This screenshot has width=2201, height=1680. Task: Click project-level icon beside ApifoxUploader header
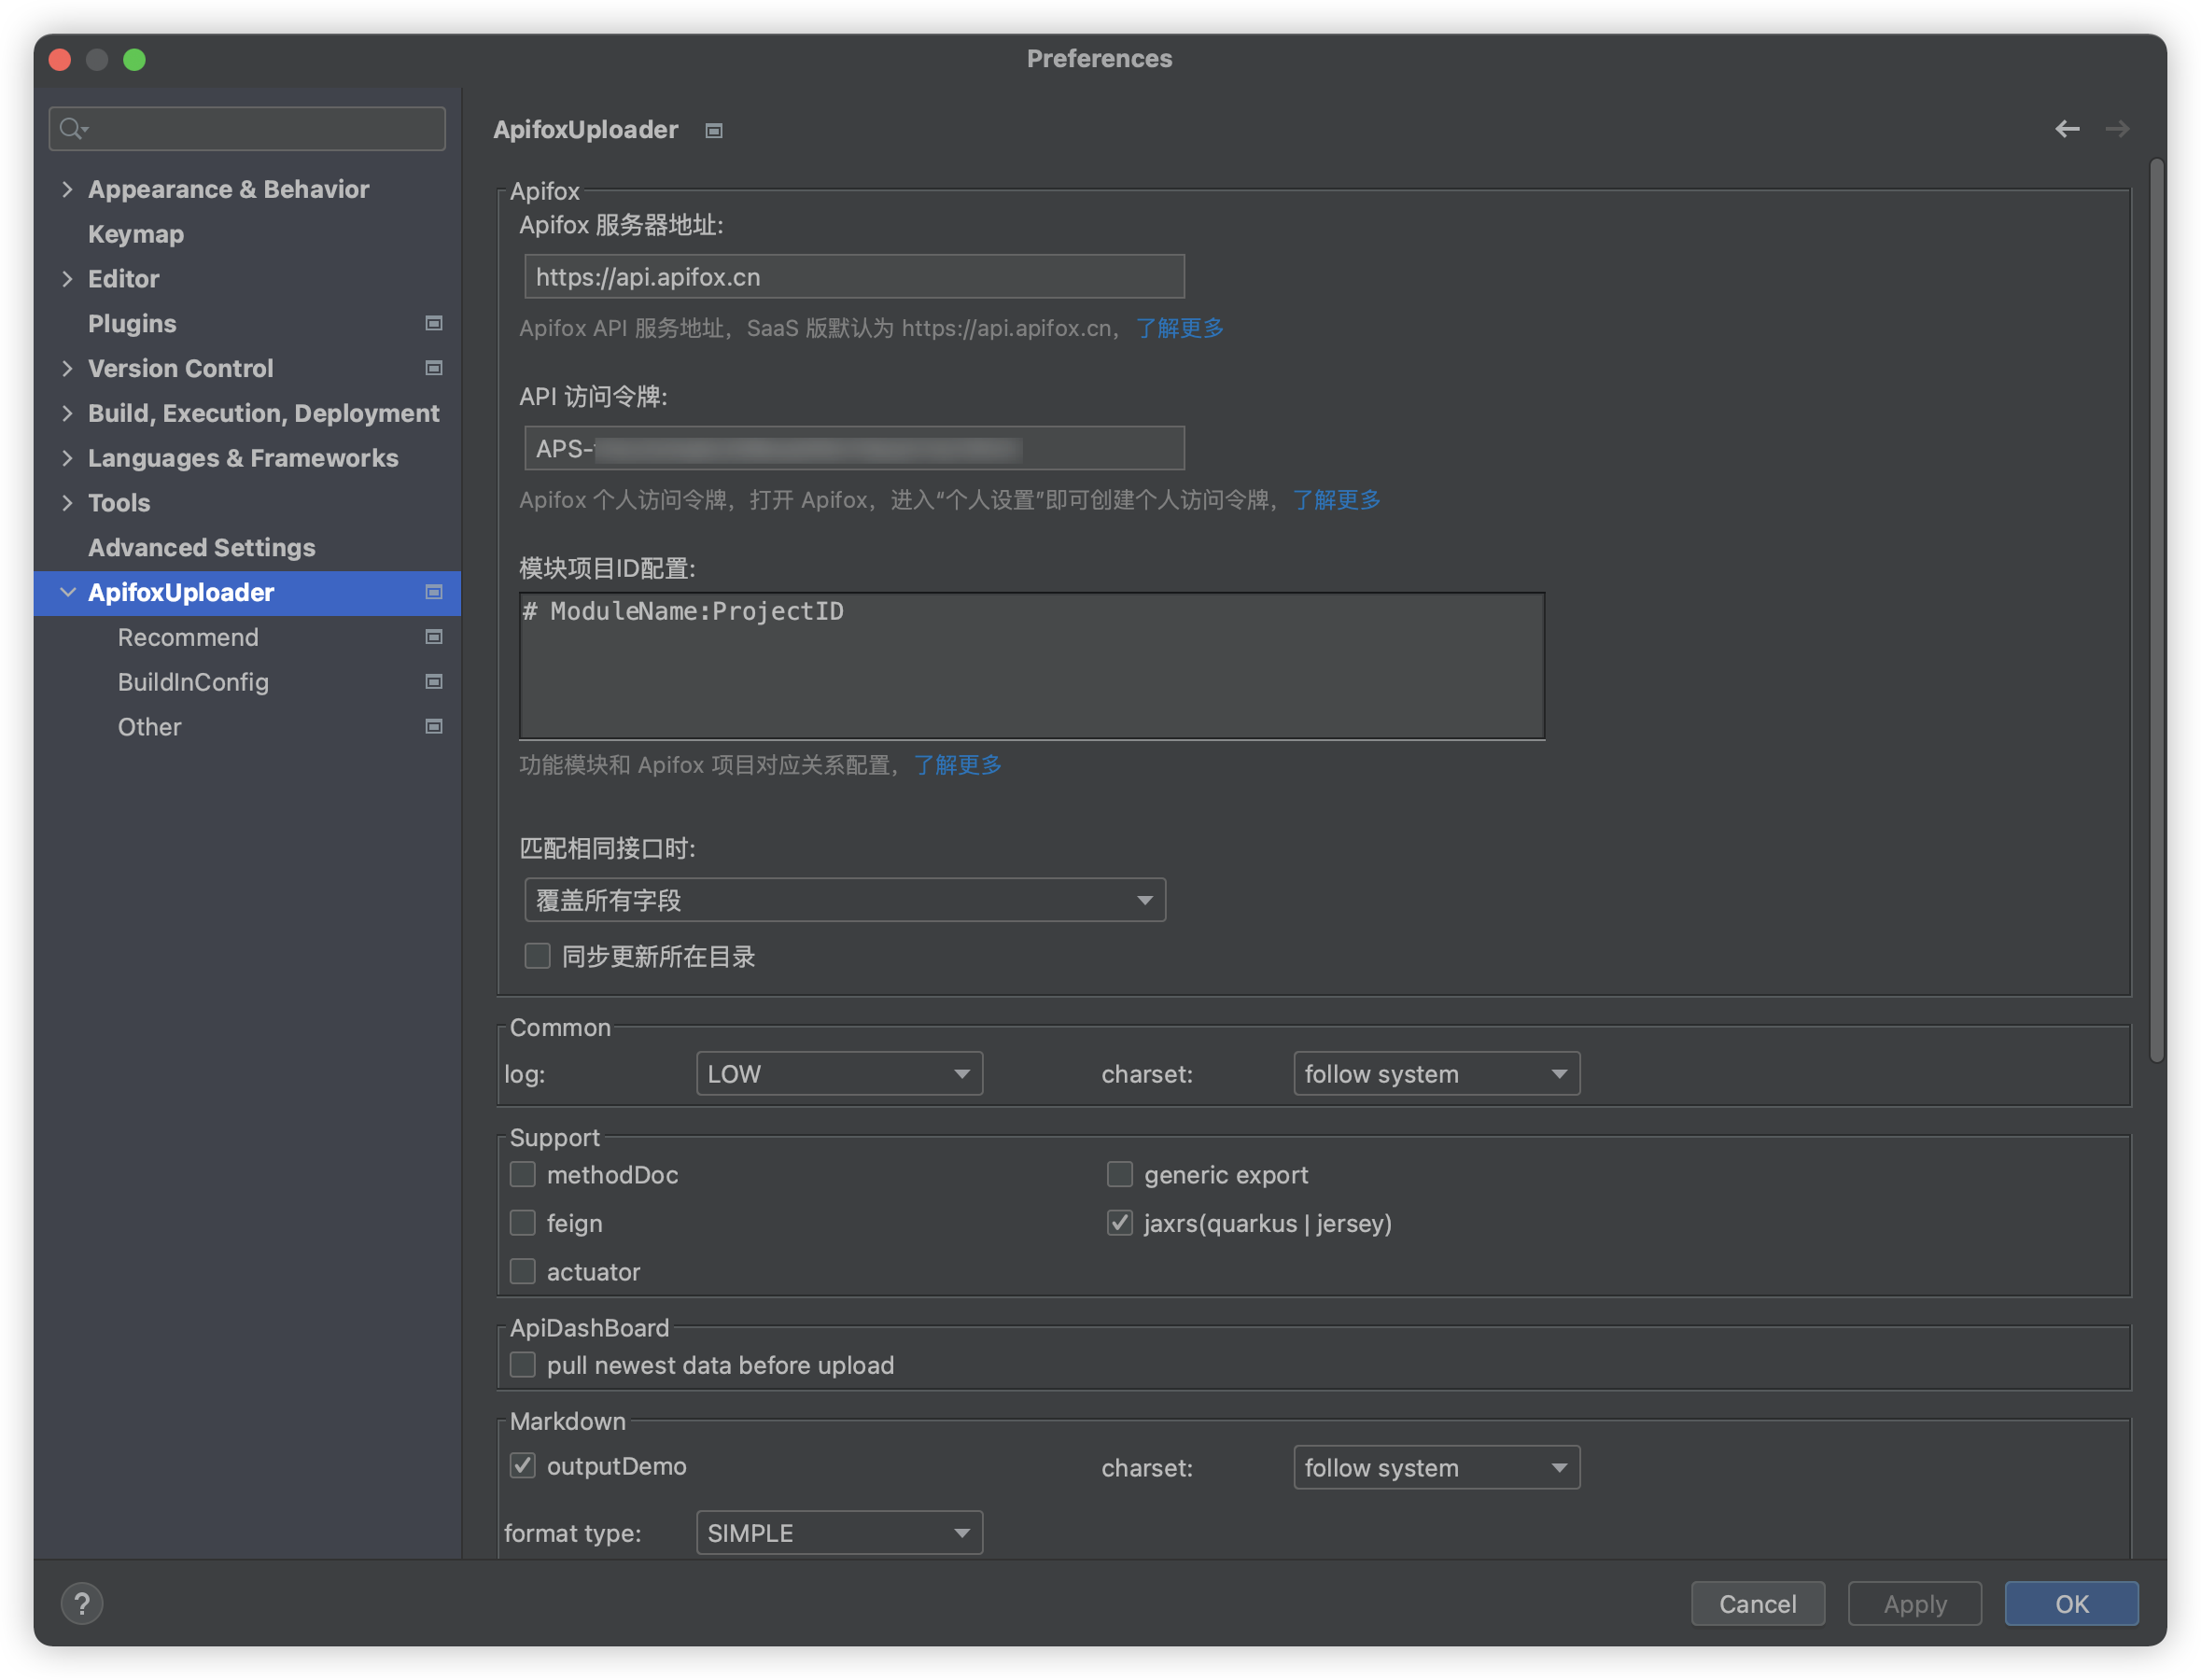pos(713,131)
